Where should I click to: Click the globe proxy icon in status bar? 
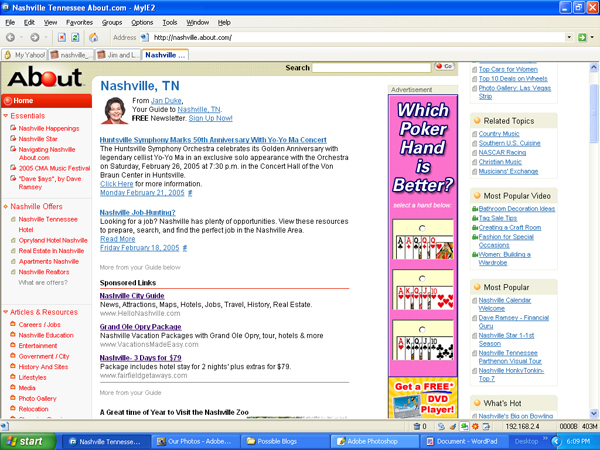[x=442, y=426]
